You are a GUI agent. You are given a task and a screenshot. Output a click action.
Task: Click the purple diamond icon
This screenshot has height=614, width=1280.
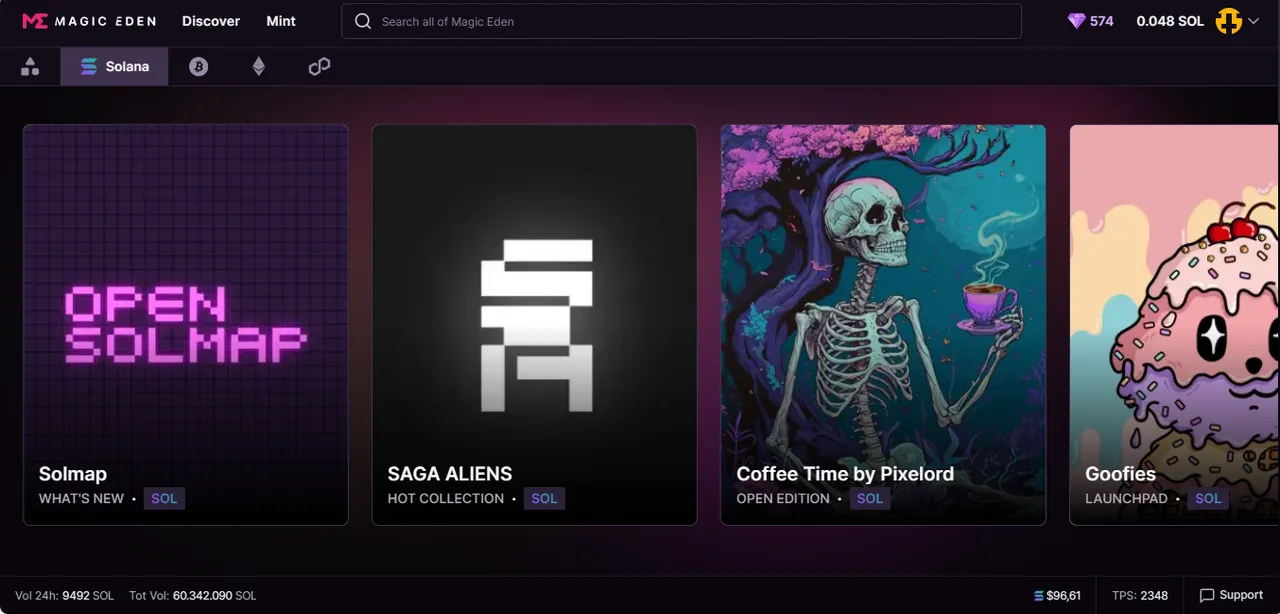(x=1076, y=21)
